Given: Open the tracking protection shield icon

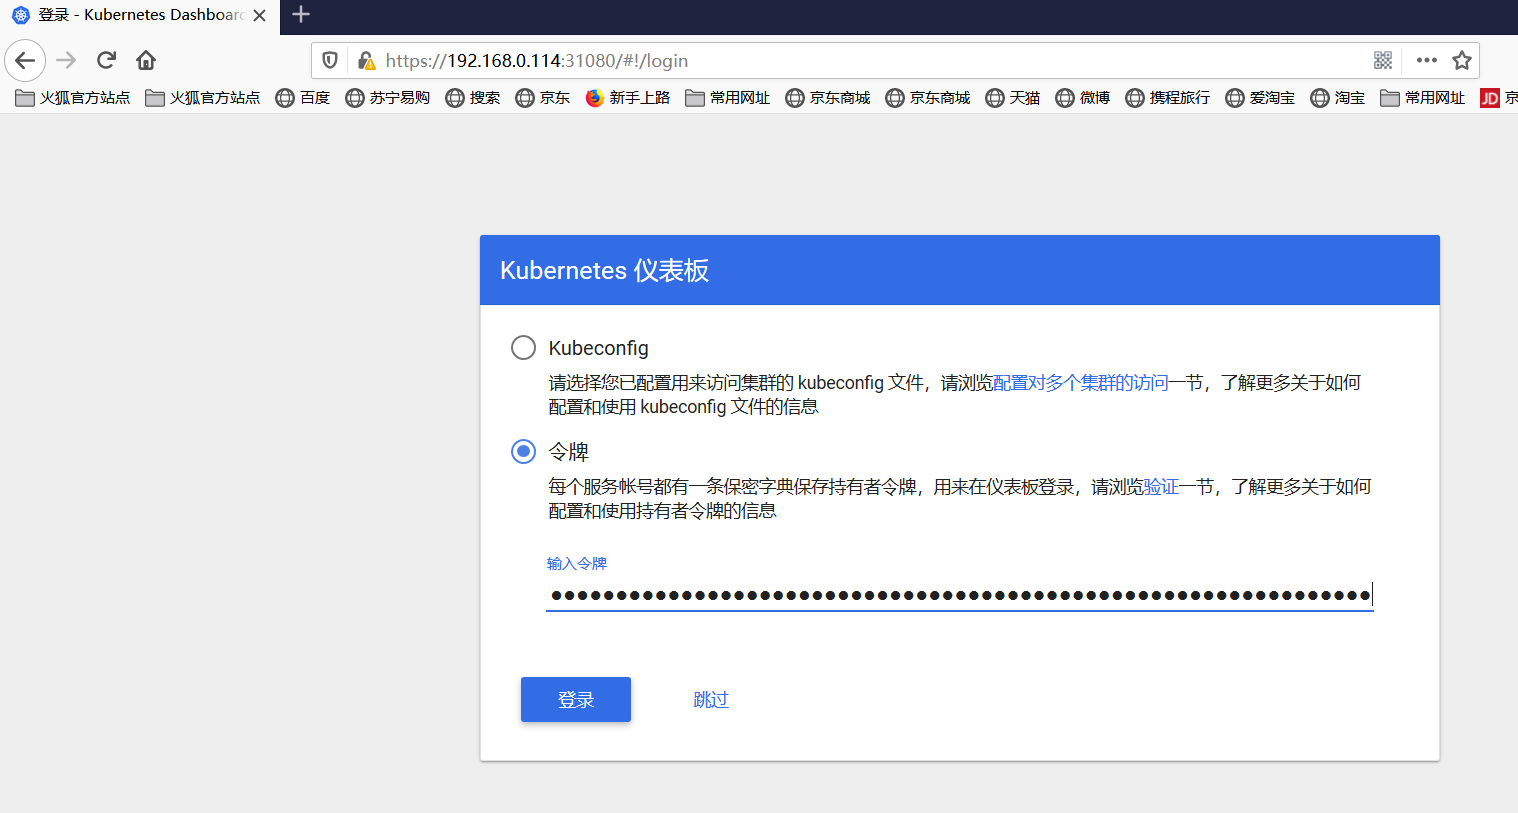Looking at the screenshot, I should point(330,61).
